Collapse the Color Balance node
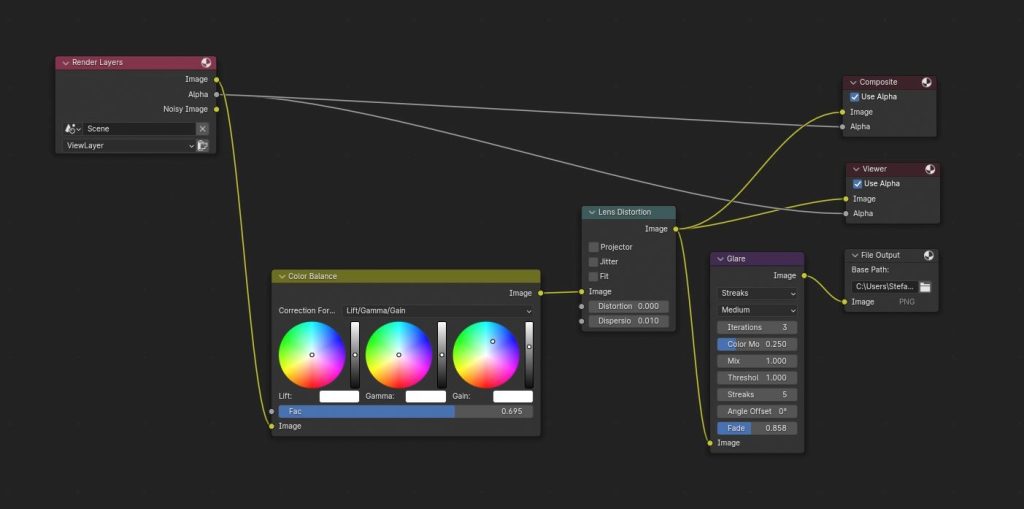Viewport: 1024px width, 509px height. (x=282, y=276)
